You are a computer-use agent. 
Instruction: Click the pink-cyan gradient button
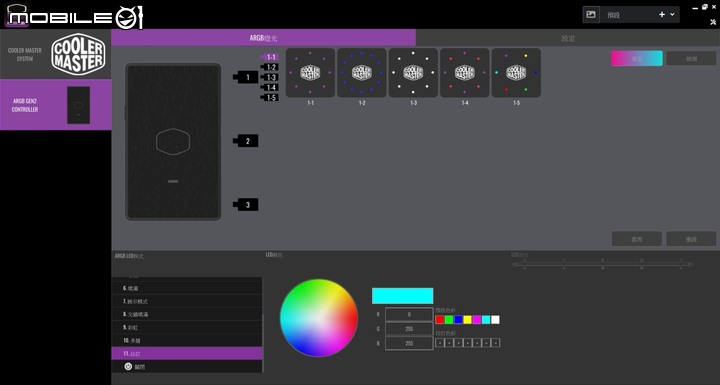pos(636,58)
